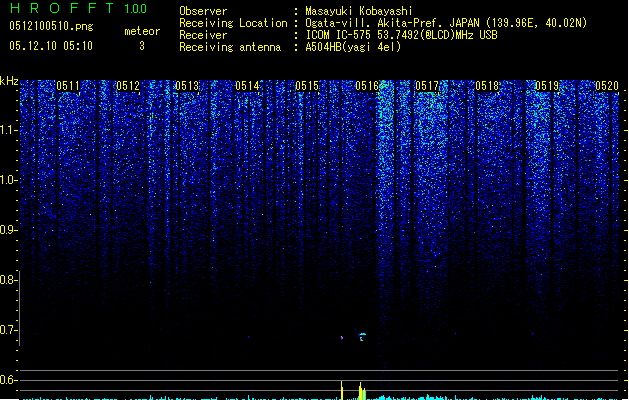Click the 0513 time marker
This screenshot has width=629, height=400.
point(187,86)
